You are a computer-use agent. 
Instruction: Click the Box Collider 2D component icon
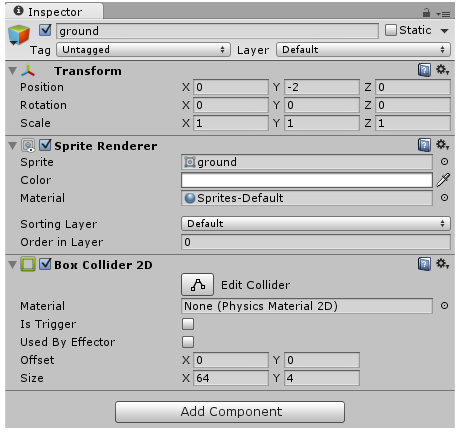coord(28,265)
